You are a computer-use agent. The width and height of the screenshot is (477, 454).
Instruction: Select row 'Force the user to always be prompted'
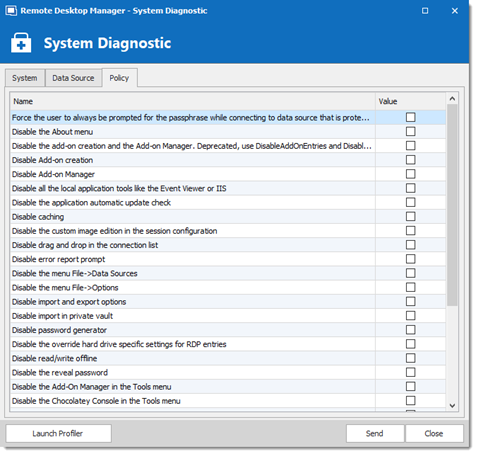[x=228, y=118]
